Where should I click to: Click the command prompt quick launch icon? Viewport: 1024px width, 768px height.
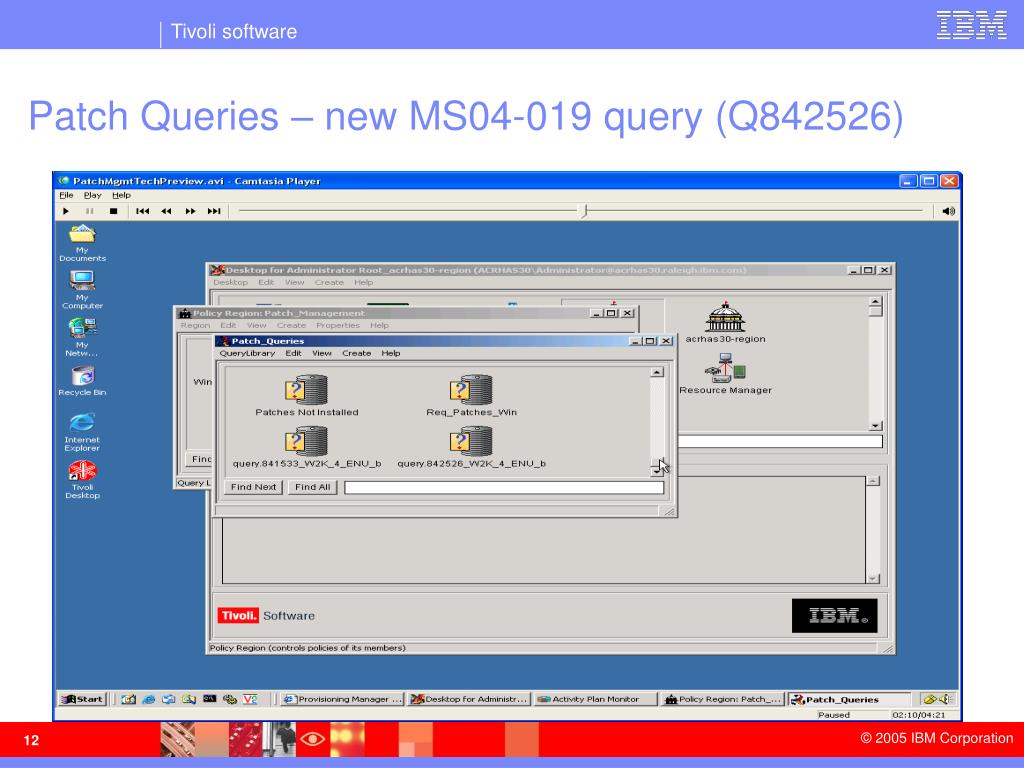(x=209, y=699)
